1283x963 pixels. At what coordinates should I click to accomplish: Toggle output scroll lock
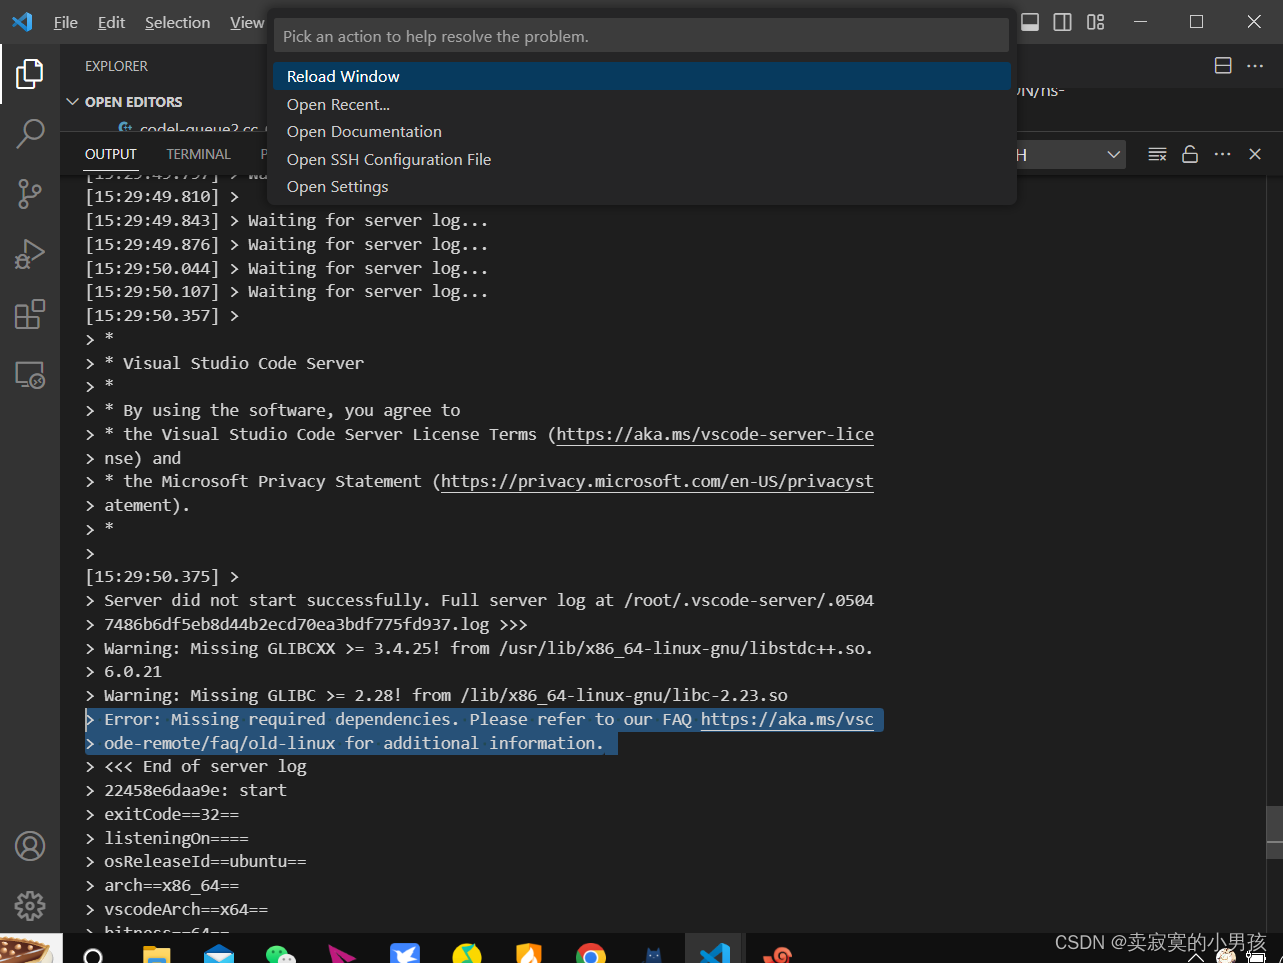tap(1190, 154)
